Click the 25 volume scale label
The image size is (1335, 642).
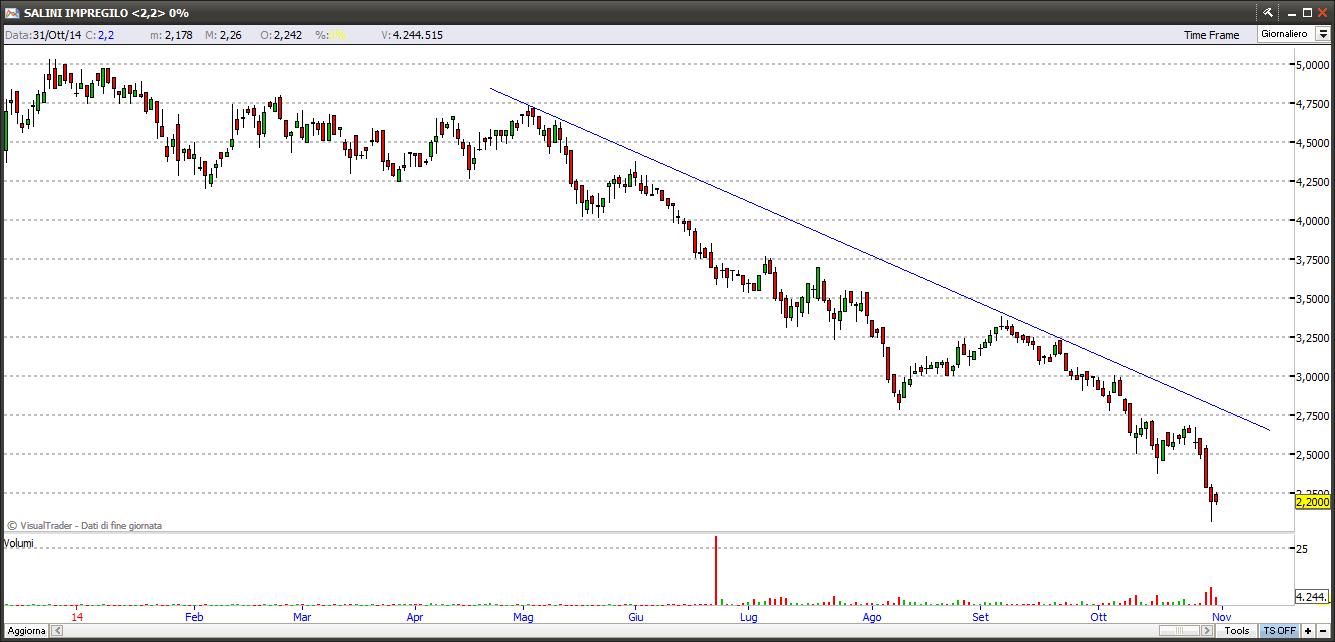(1301, 549)
